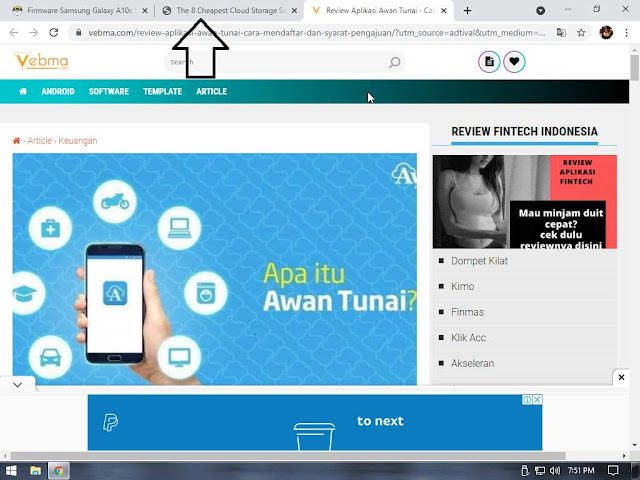Click the 7:51 PM clock

pyautogui.click(x=581, y=471)
